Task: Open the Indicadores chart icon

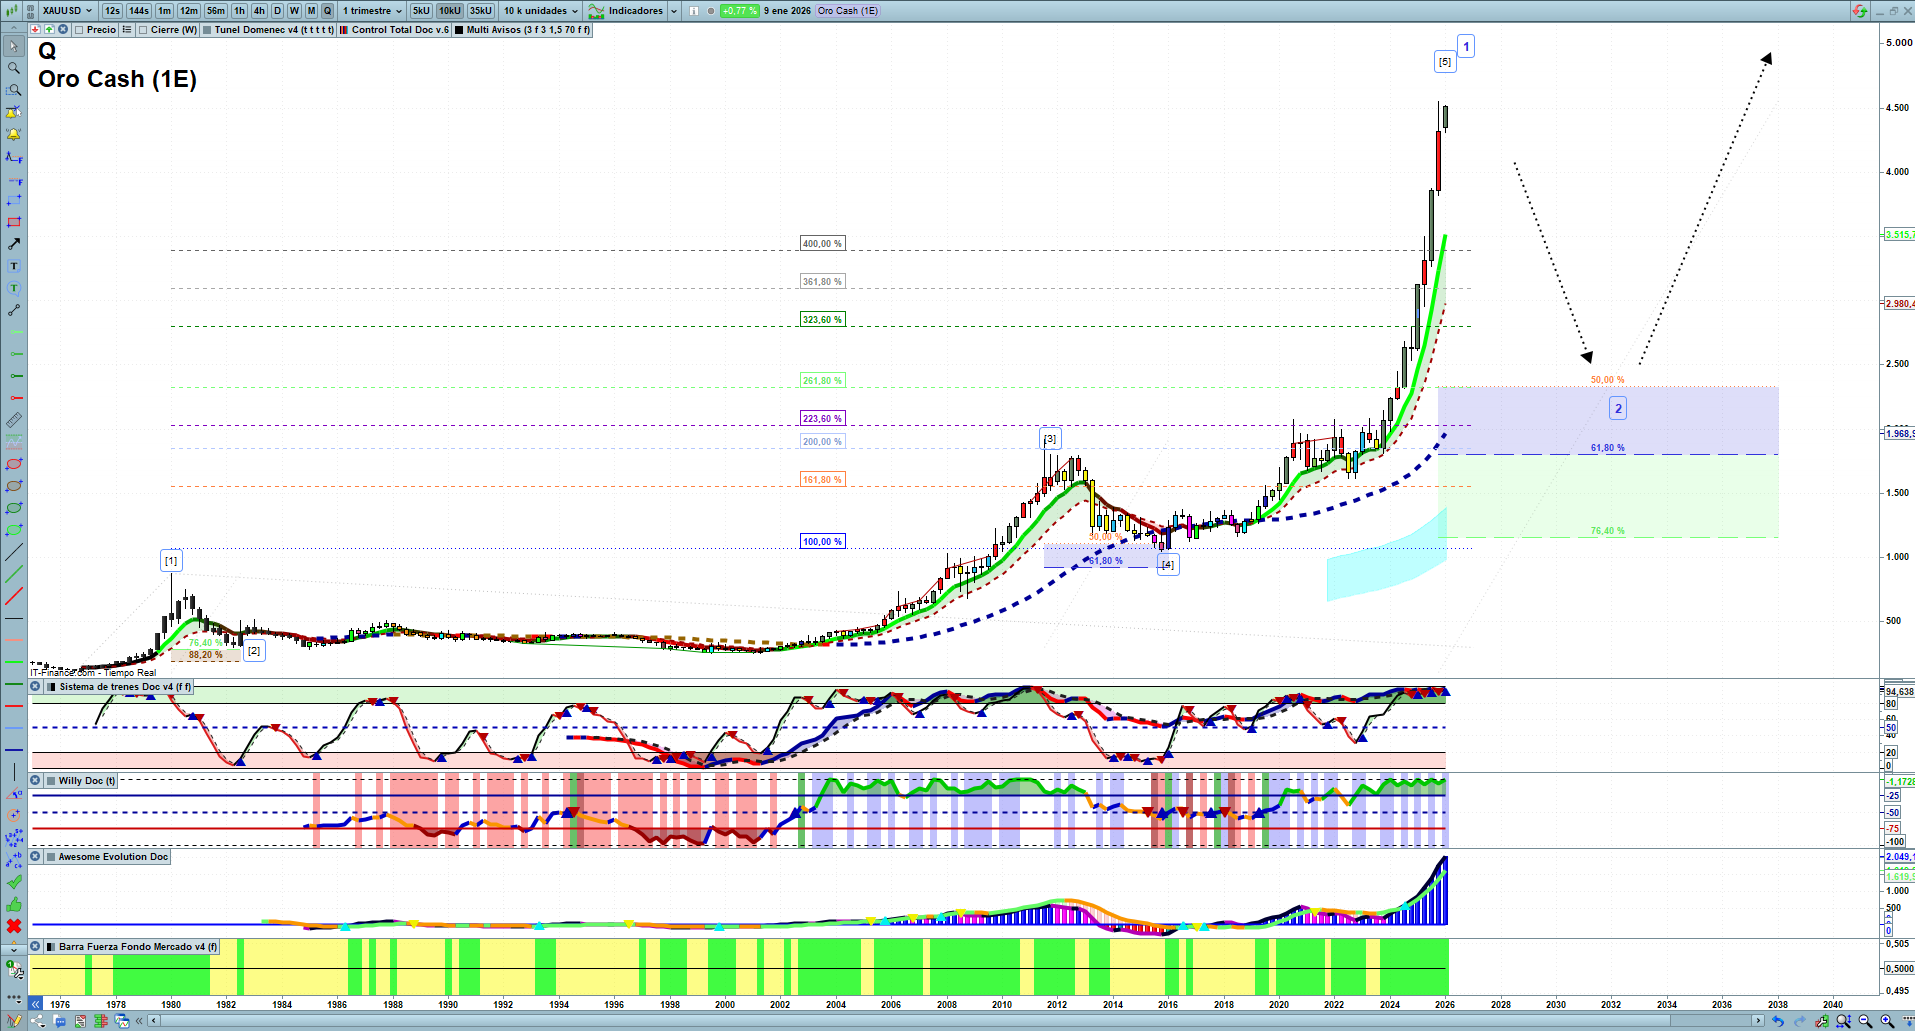Action: coord(596,11)
